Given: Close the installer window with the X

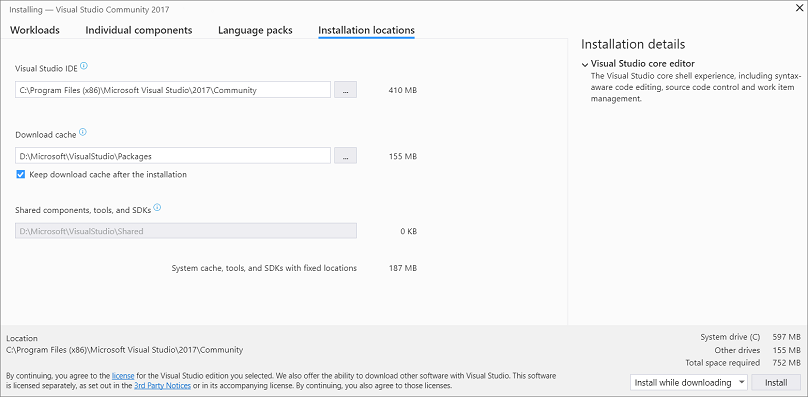Looking at the screenshot, I should [800, 8].
